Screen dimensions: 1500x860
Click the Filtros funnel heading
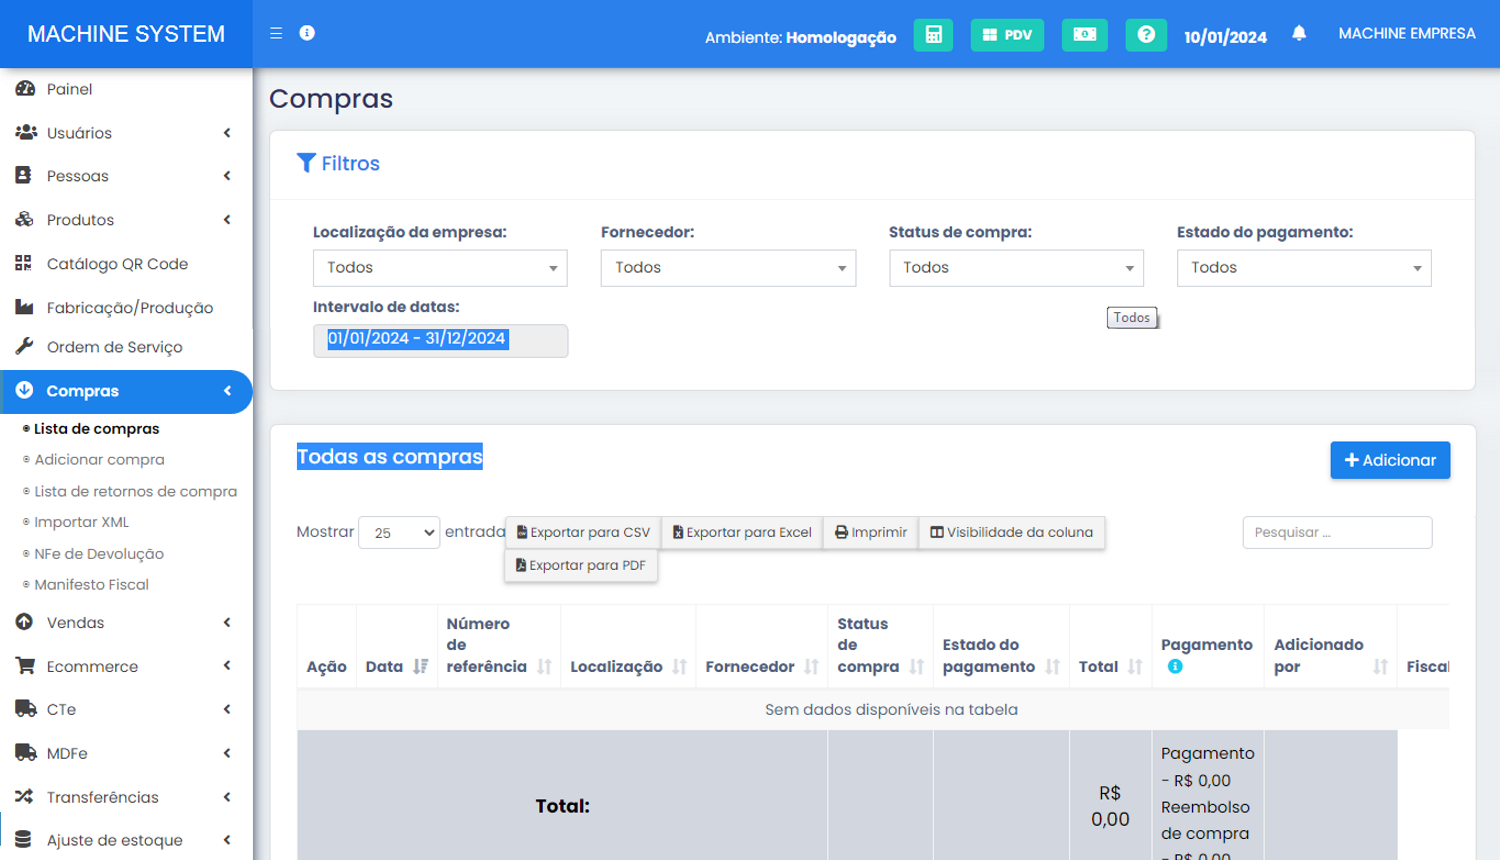click(338, 163)
